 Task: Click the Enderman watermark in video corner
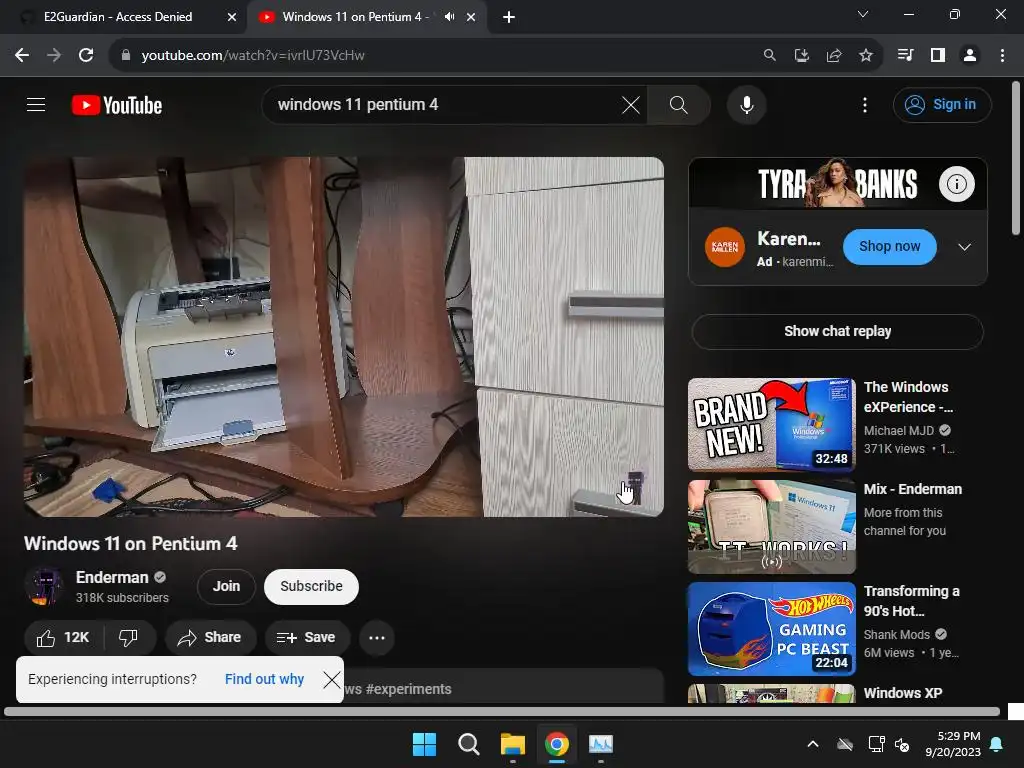point(635,487)
